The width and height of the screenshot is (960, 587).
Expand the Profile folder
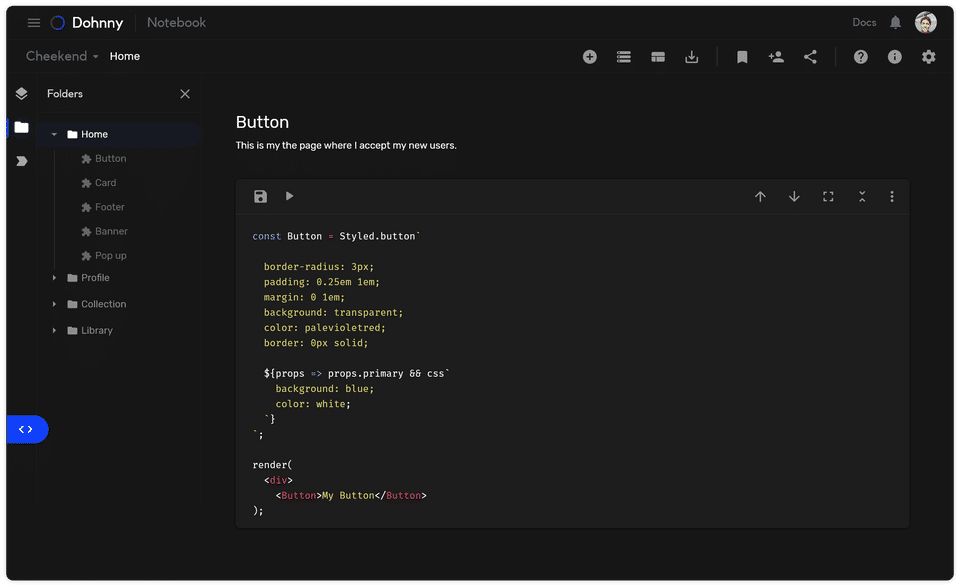pos(55,278)
